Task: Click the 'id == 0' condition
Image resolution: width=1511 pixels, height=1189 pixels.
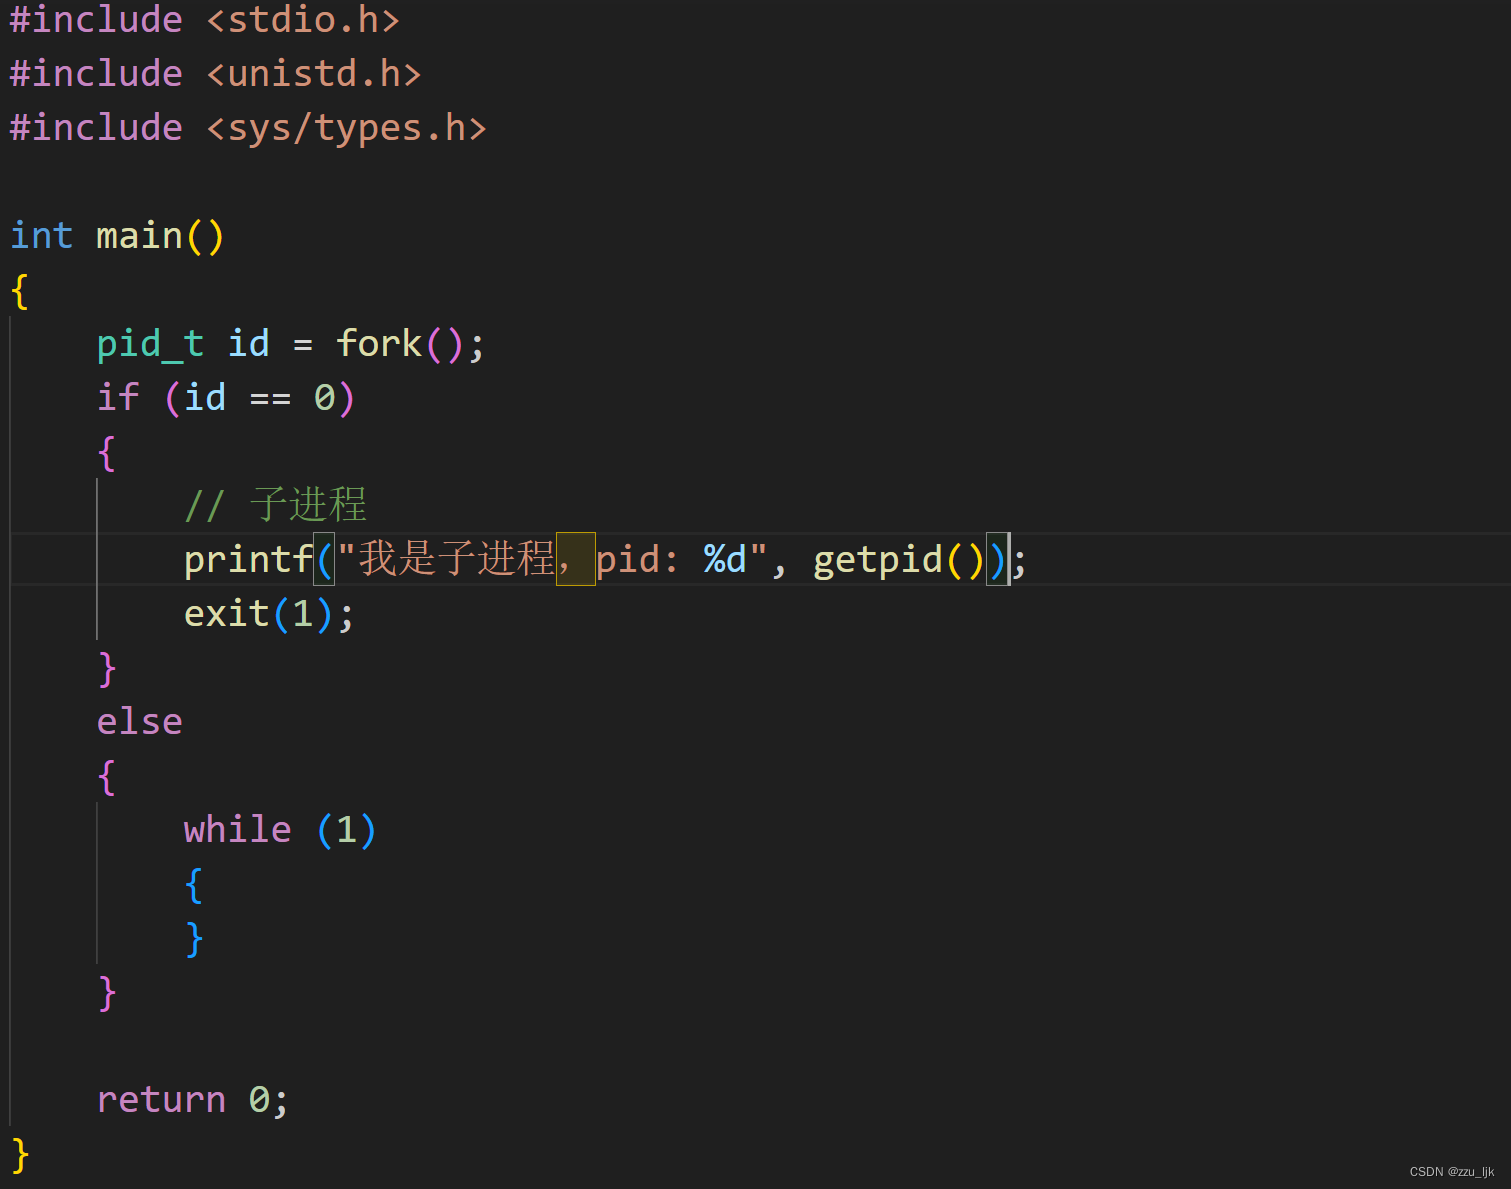Action: pos(259,398)
